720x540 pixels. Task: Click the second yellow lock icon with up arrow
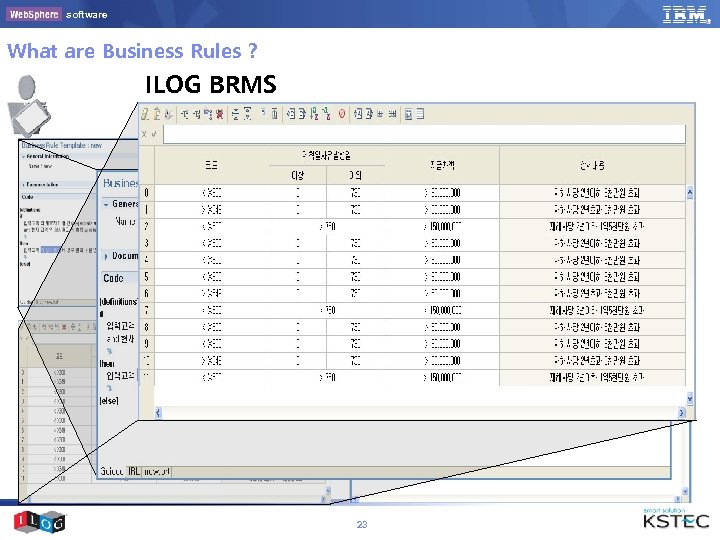157,114
